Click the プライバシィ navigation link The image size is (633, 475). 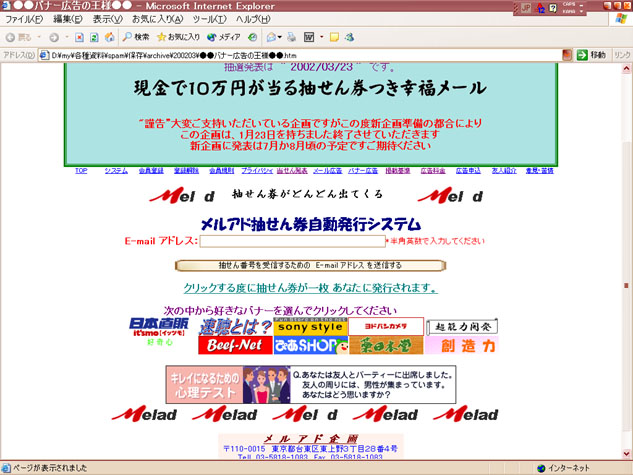pyautogui.click(x=257, y=171)
